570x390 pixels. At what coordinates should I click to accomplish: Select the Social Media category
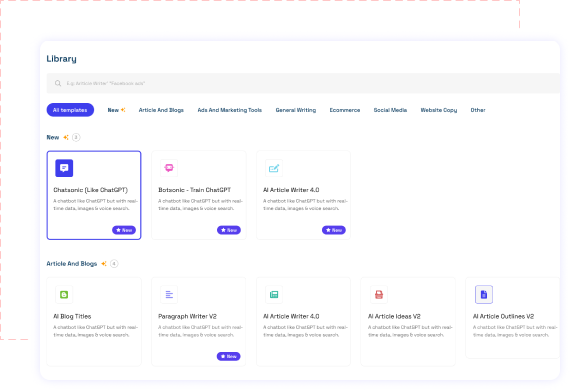(390, 110)
